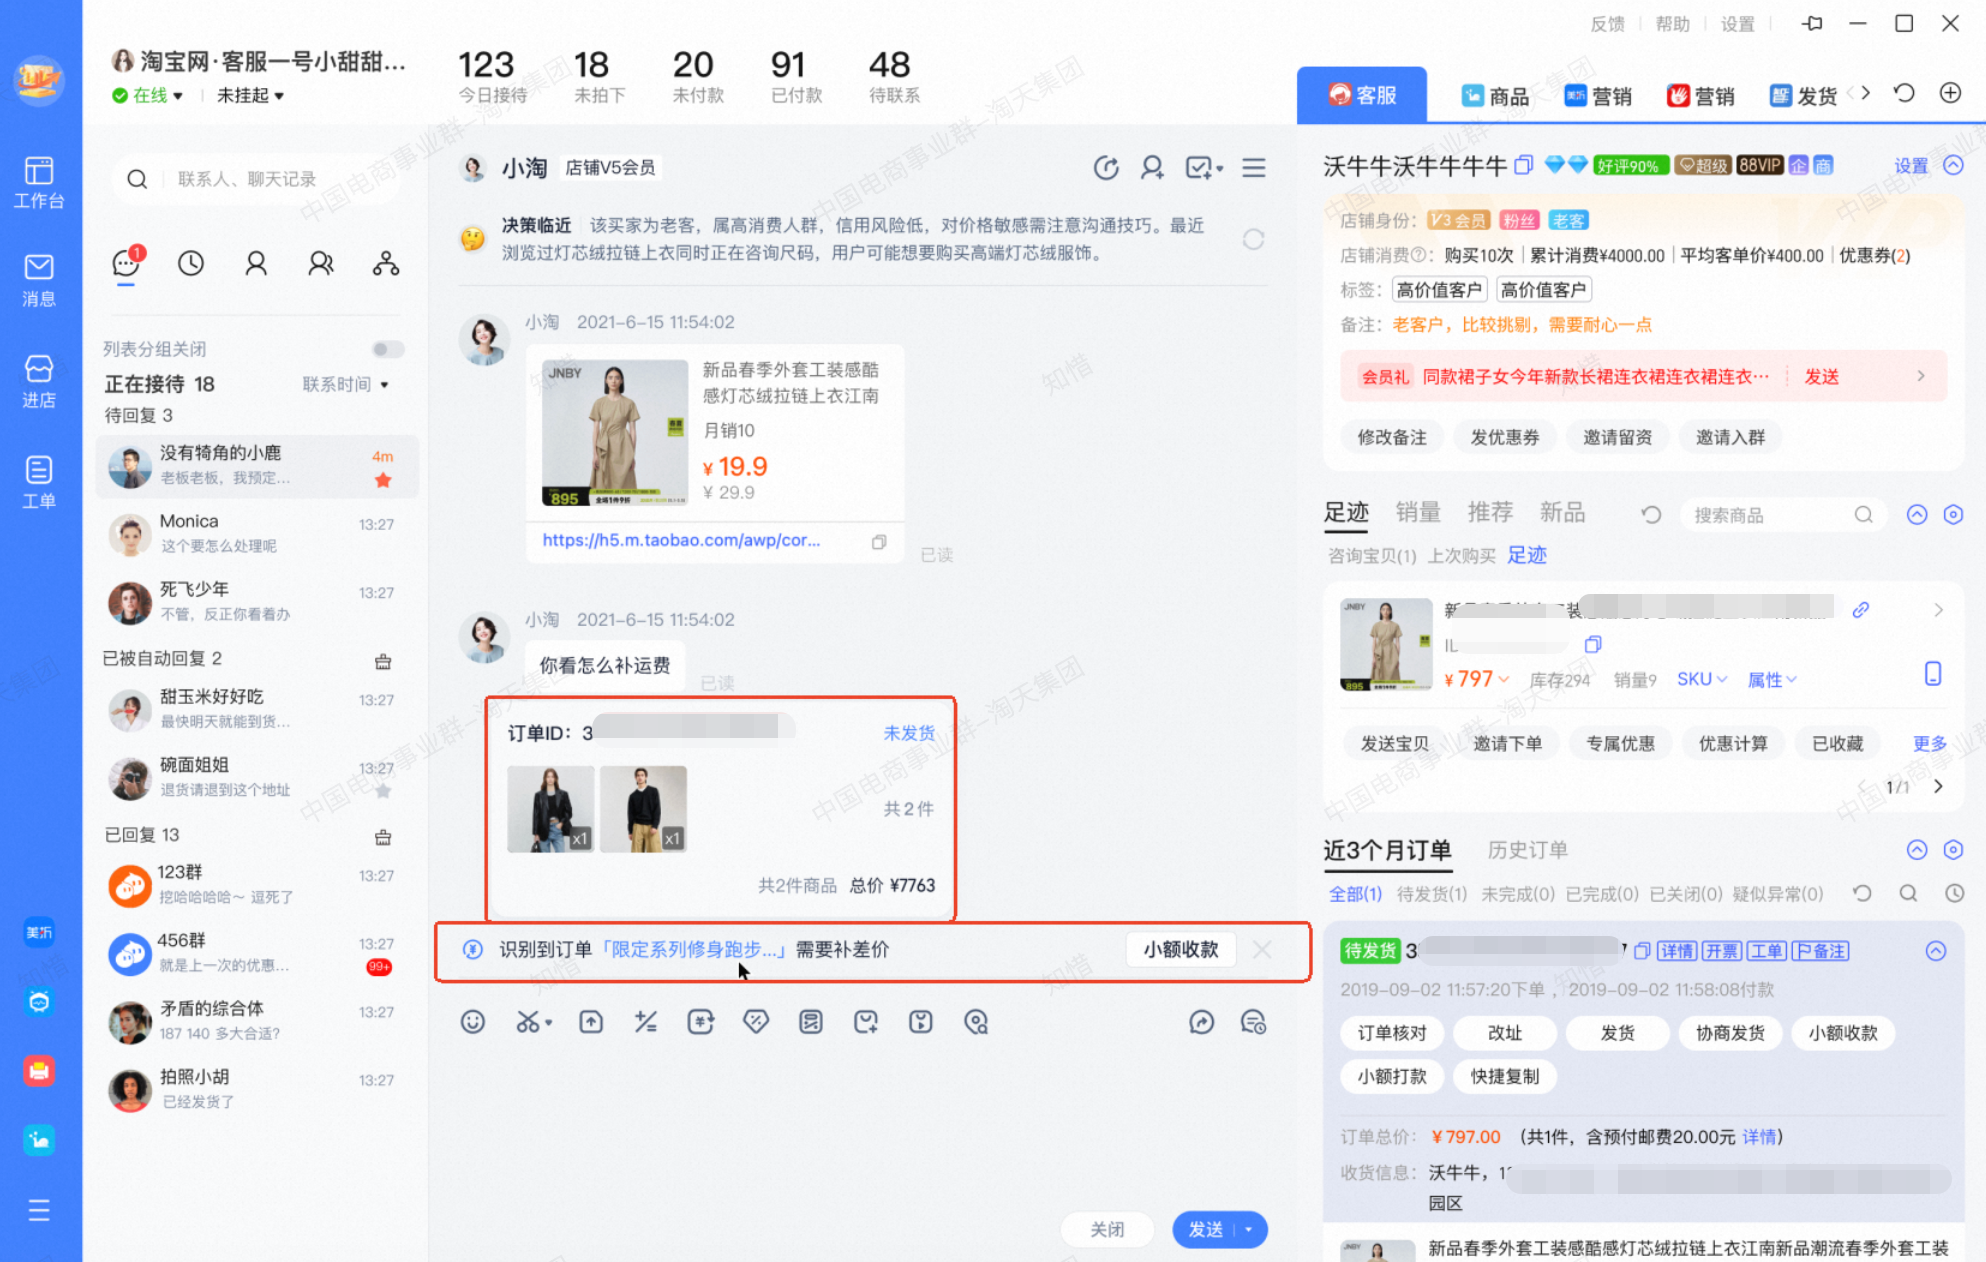This screenshot has width=1986, height=1262.
Task: Copy the product link with copy icon
Action: [x=879, y=542]
